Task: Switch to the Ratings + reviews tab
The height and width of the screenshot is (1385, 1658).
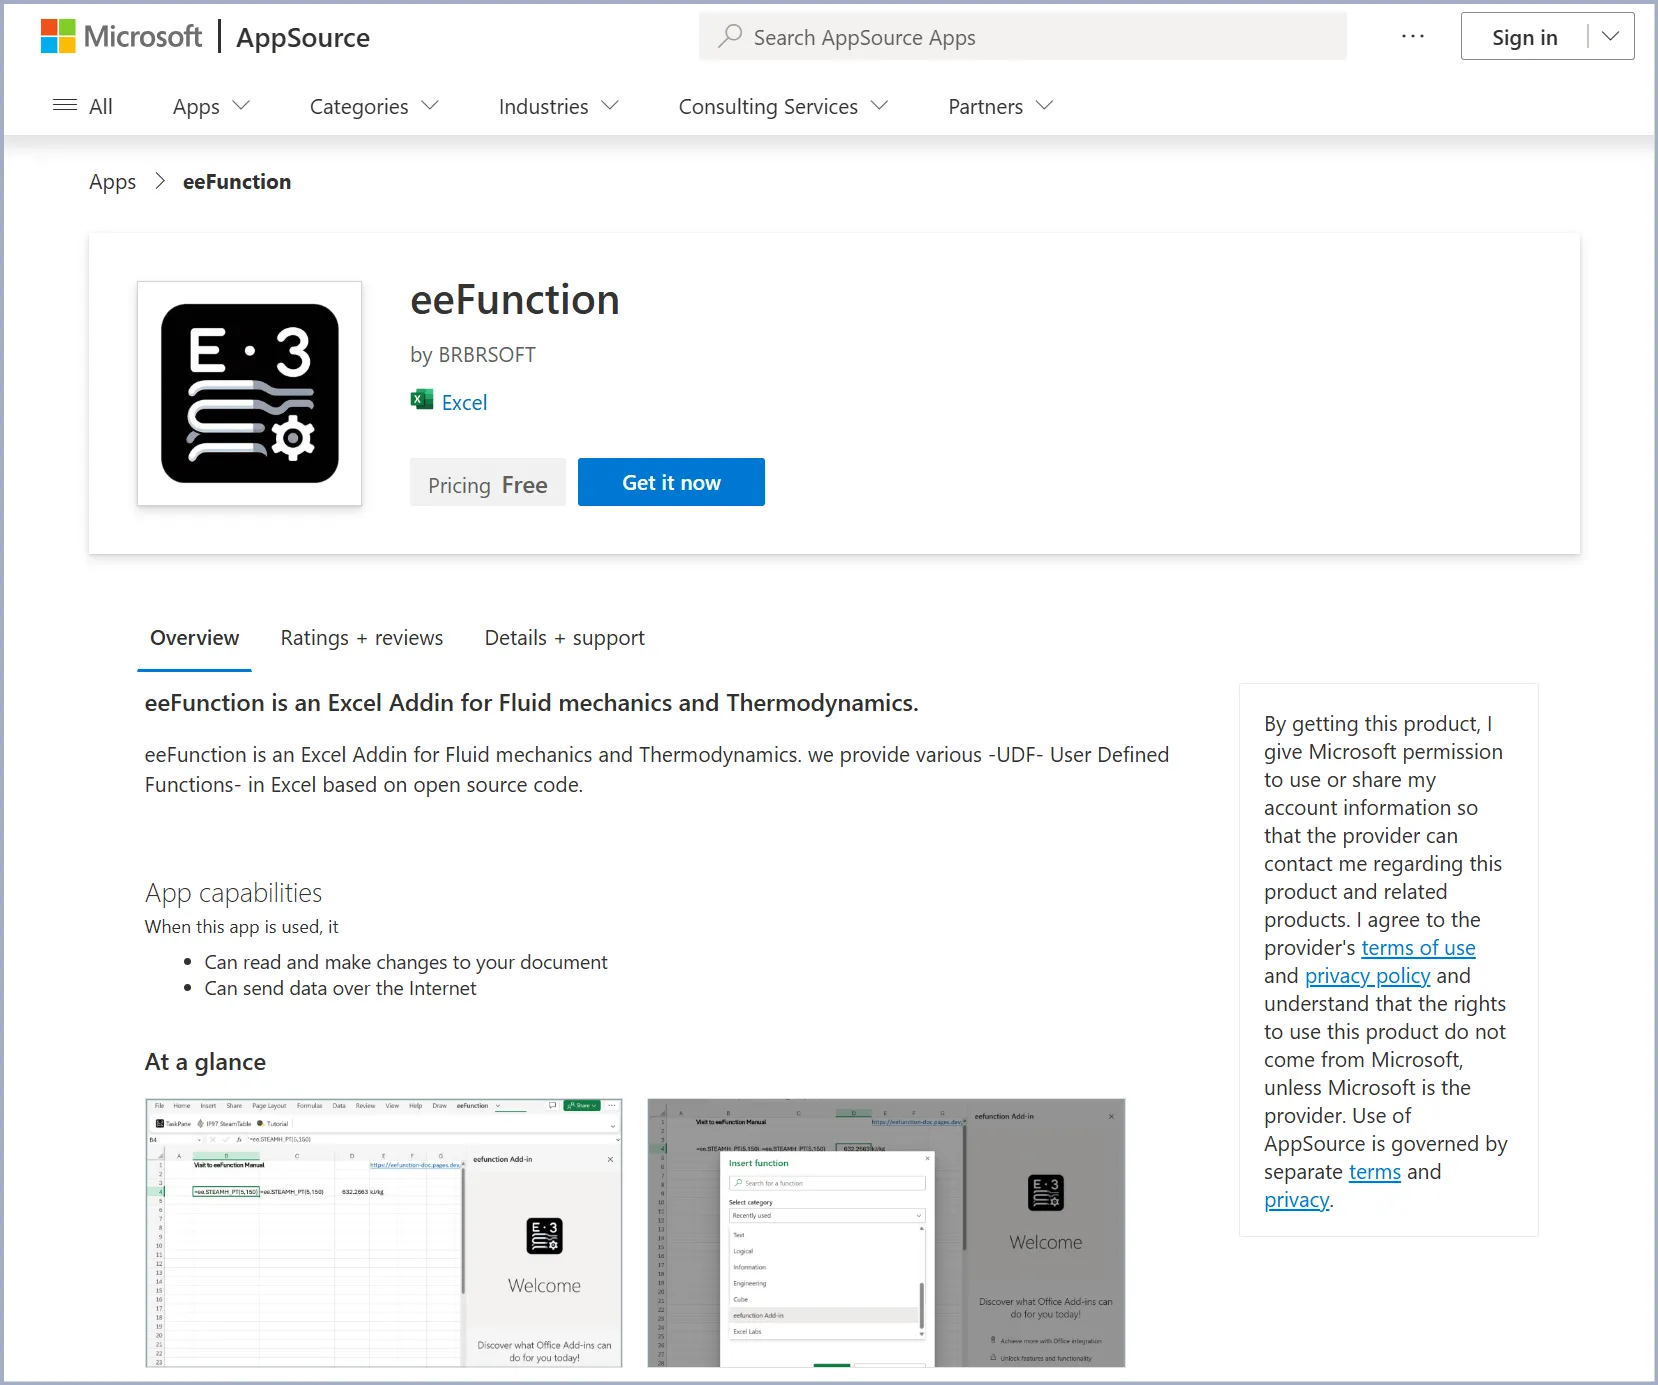Action: tap(361, 638)
